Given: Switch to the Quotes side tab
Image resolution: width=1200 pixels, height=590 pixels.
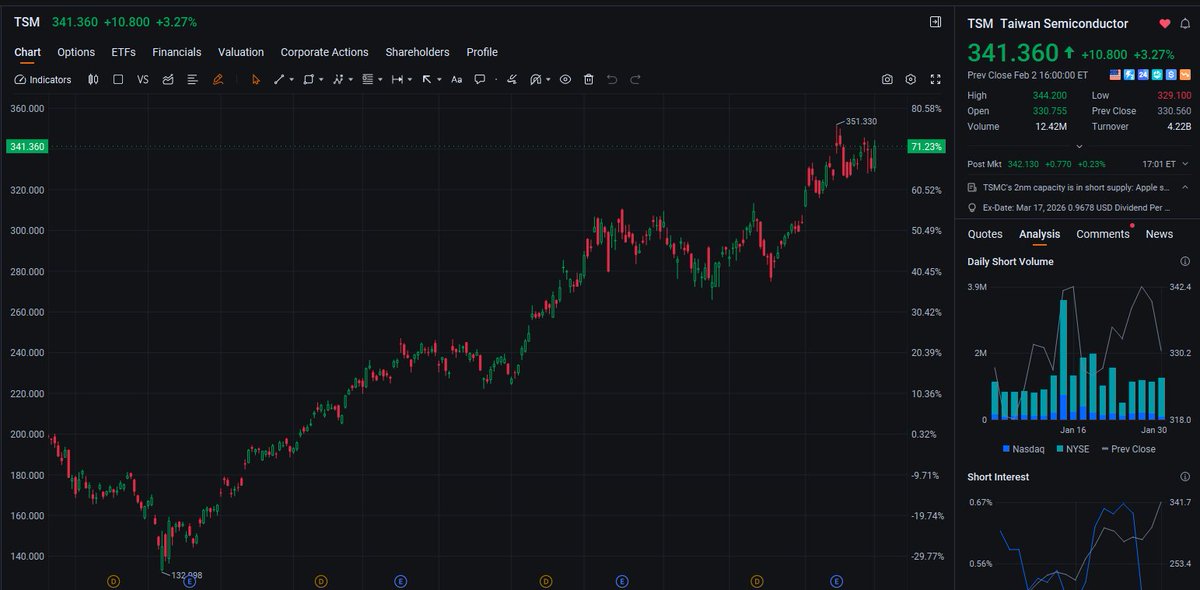Looking at the screenshot, I should [985, 234].
